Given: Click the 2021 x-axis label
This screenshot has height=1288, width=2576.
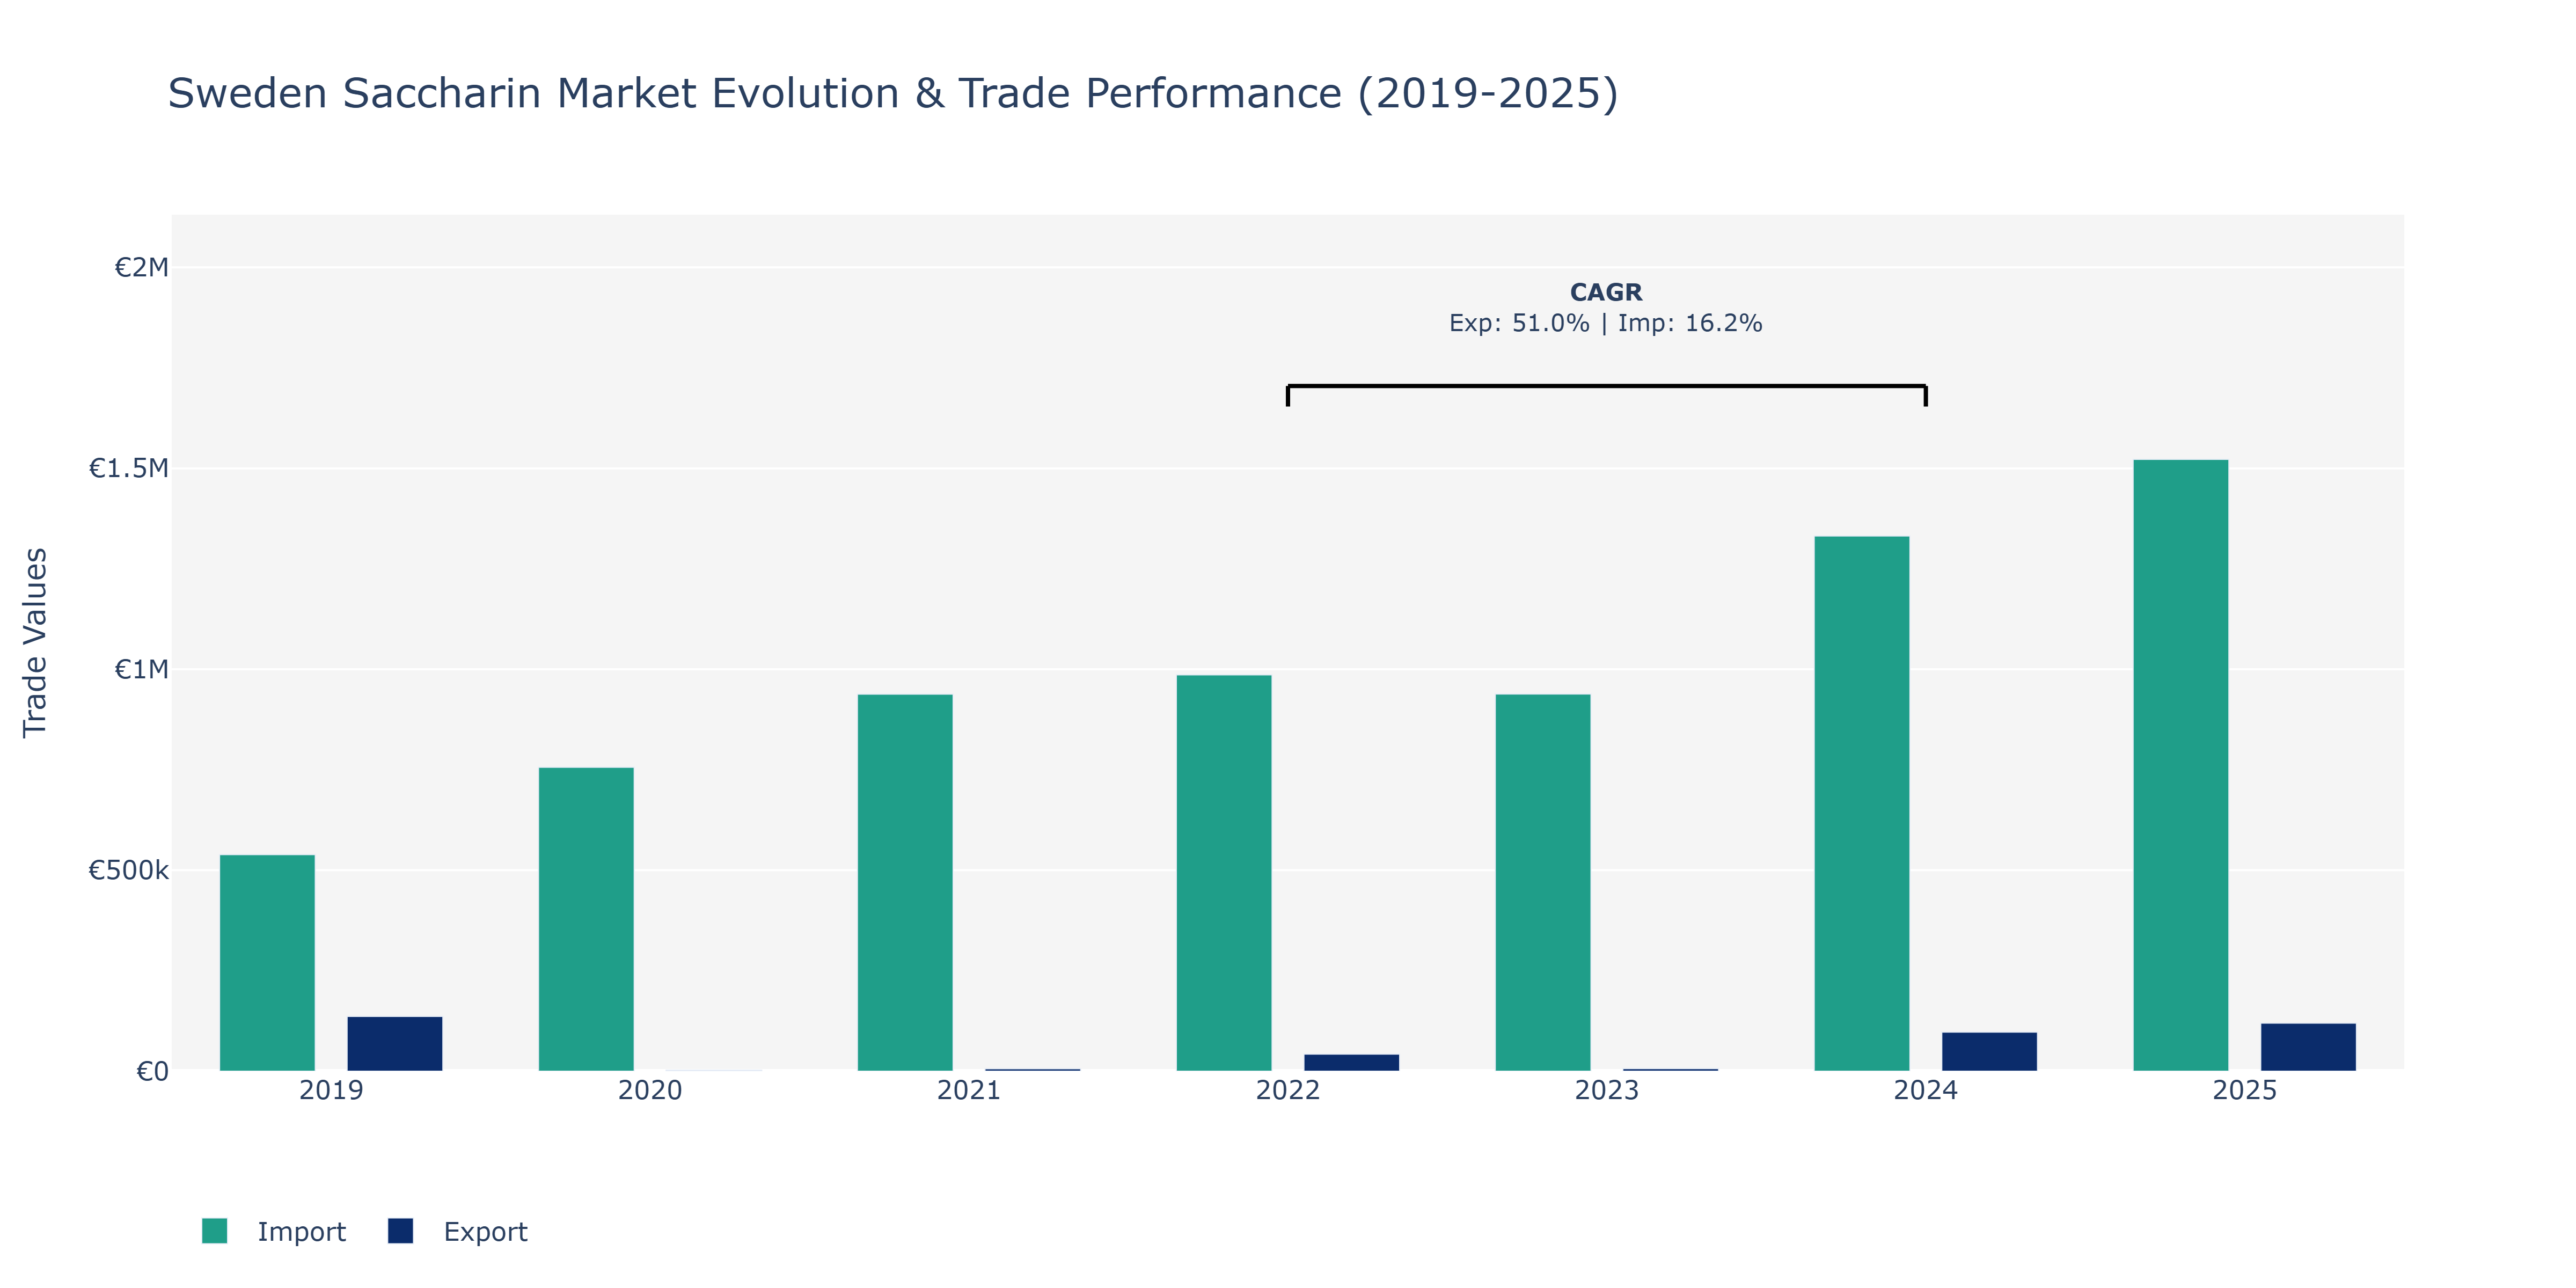Looking at the screenshot, I should (x=969, y=1090).
